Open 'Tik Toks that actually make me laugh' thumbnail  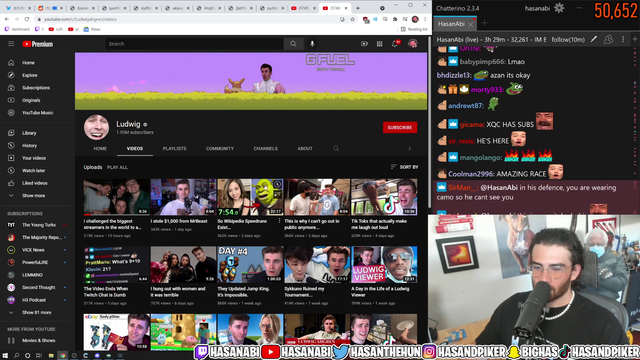(384, 197)
